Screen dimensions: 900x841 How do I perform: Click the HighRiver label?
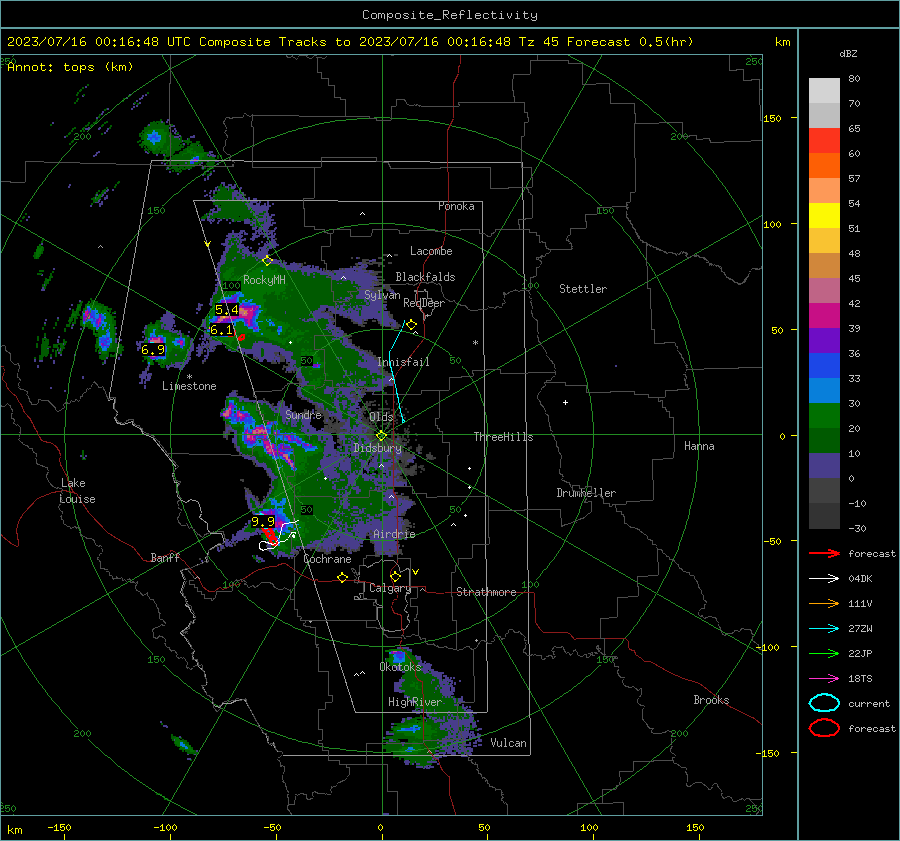[x=415, y=702]
